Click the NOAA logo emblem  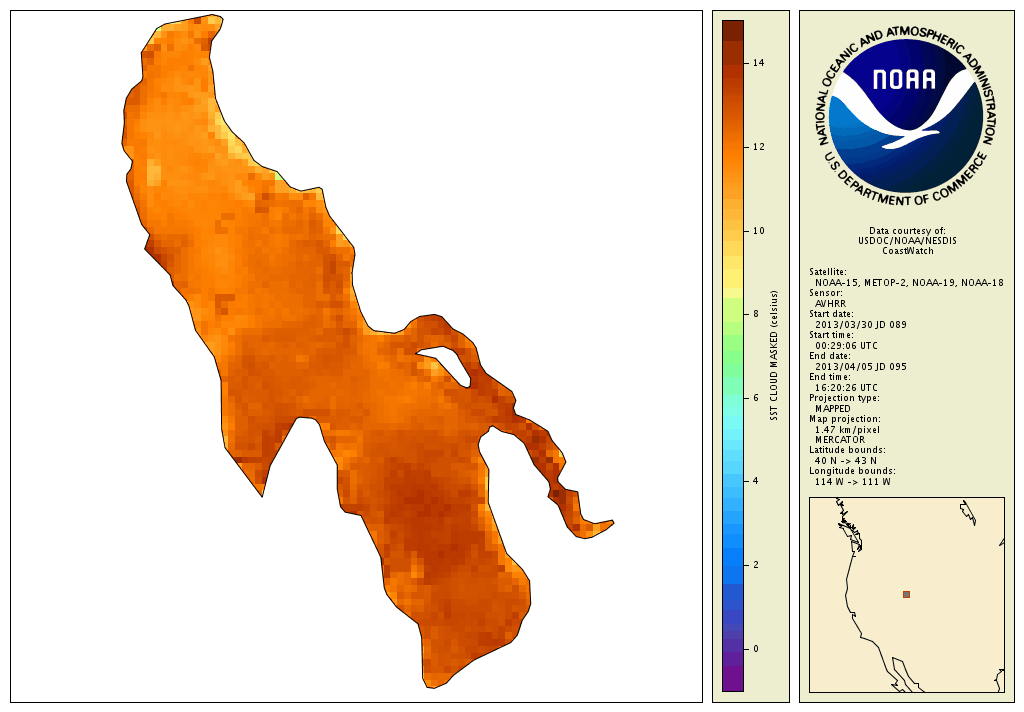point(907,116)
